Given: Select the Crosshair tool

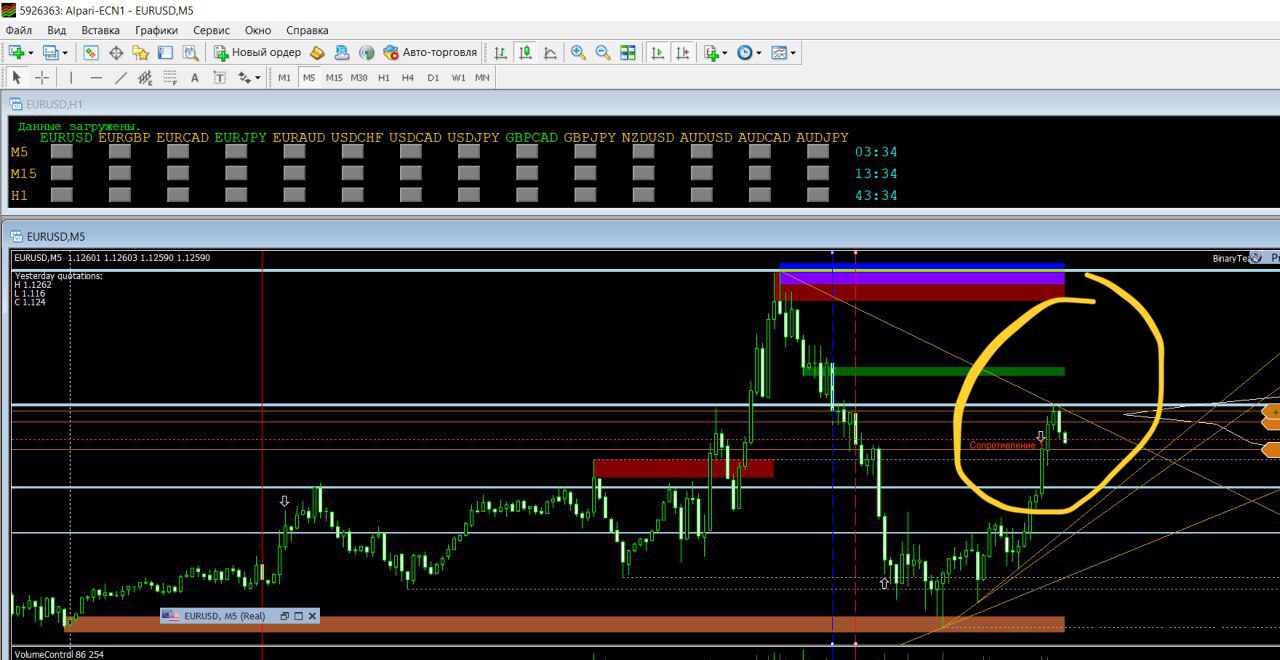Looking at the screenshot, I should pos(42,77).
